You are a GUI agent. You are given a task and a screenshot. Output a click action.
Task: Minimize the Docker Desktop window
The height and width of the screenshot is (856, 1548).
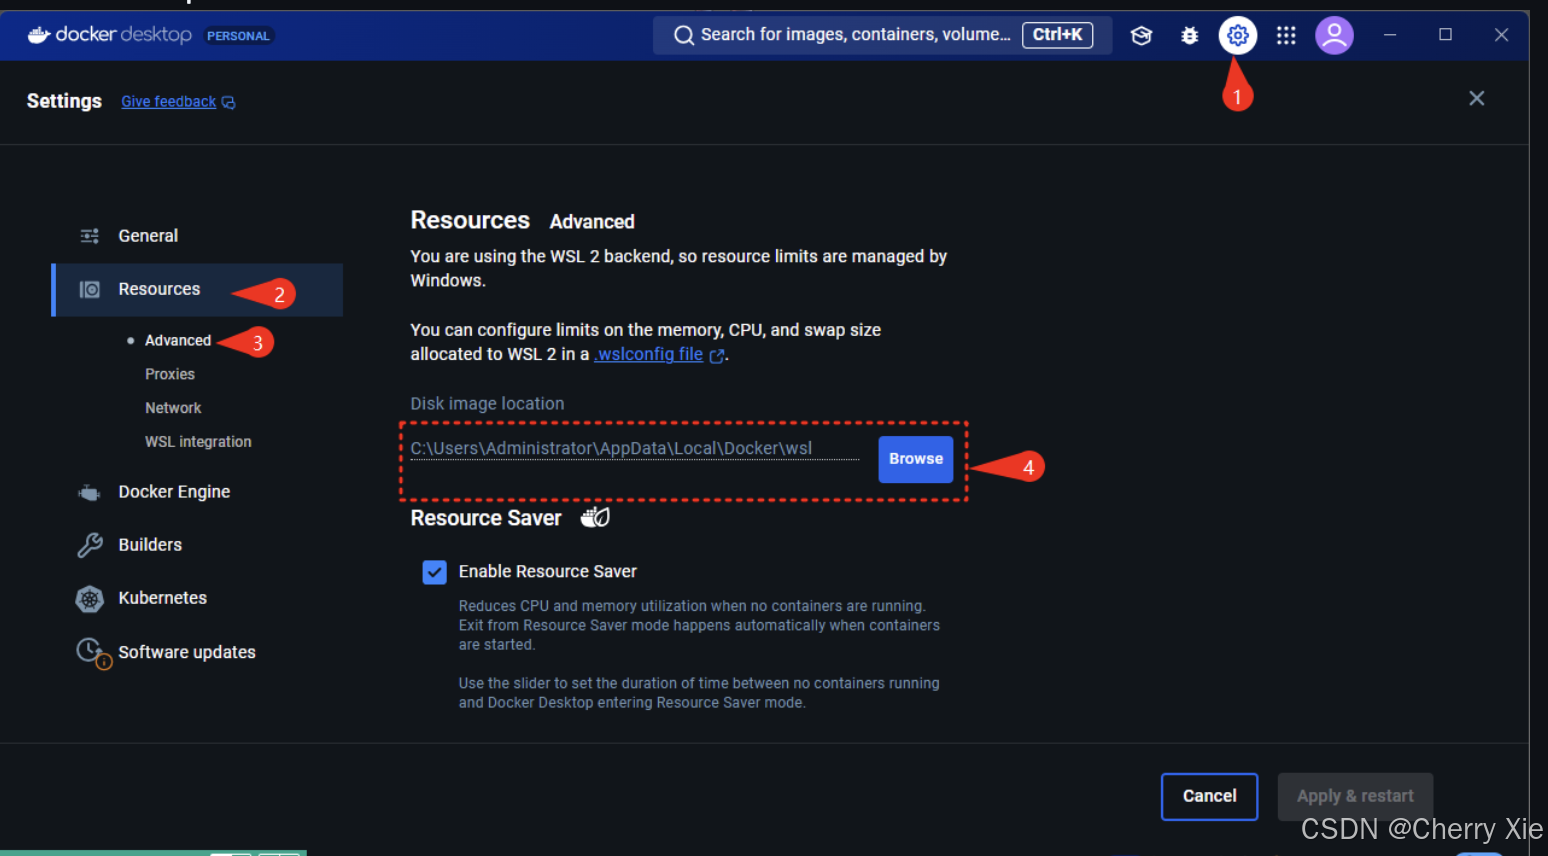coord(1390,35)
